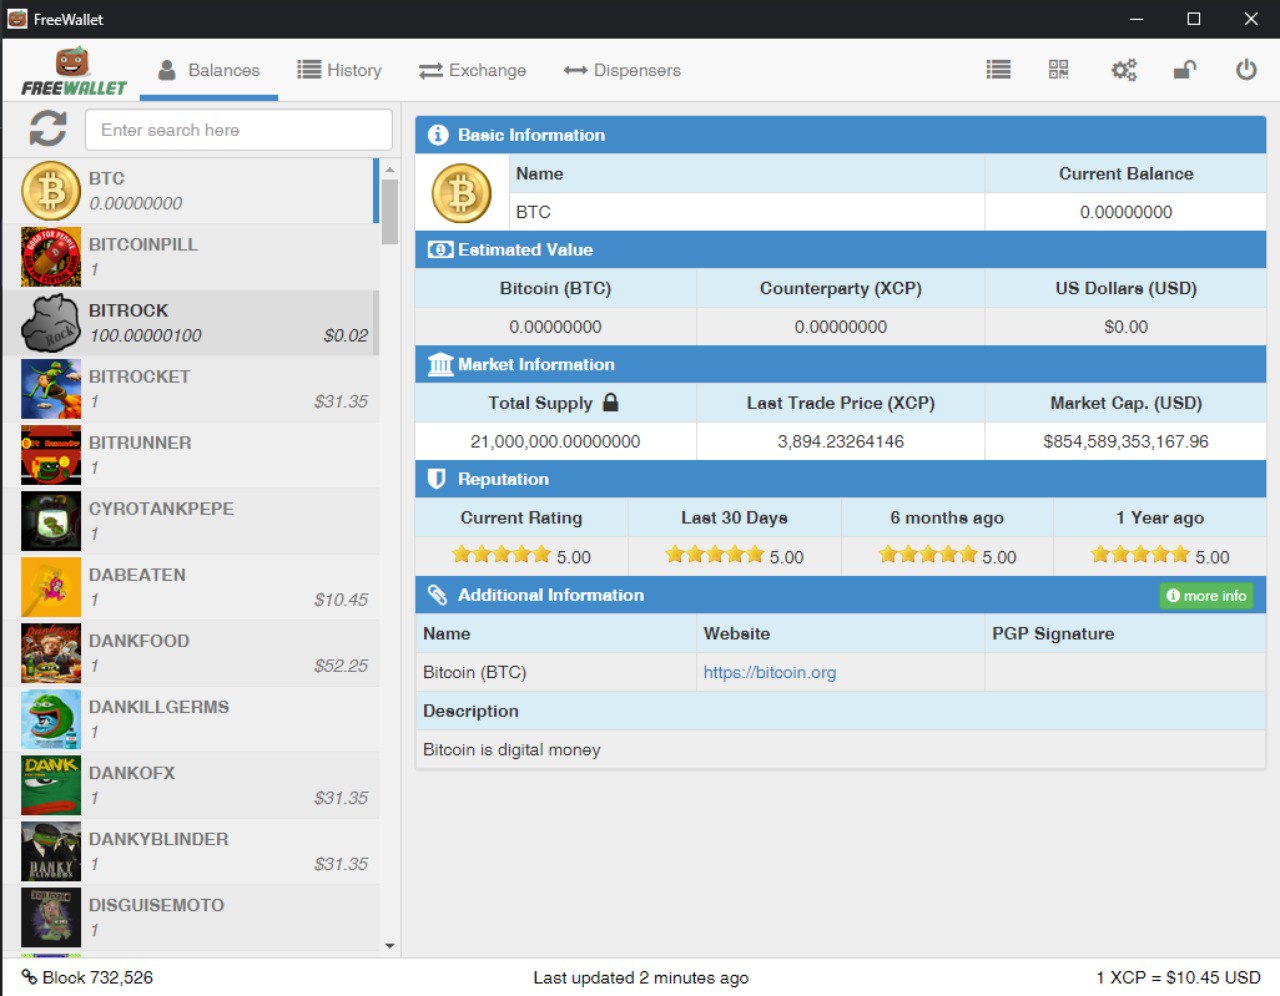Select the BTC balance row name
The height and width of the screenshot is (996, 1280).
click(x=106, y=178)
